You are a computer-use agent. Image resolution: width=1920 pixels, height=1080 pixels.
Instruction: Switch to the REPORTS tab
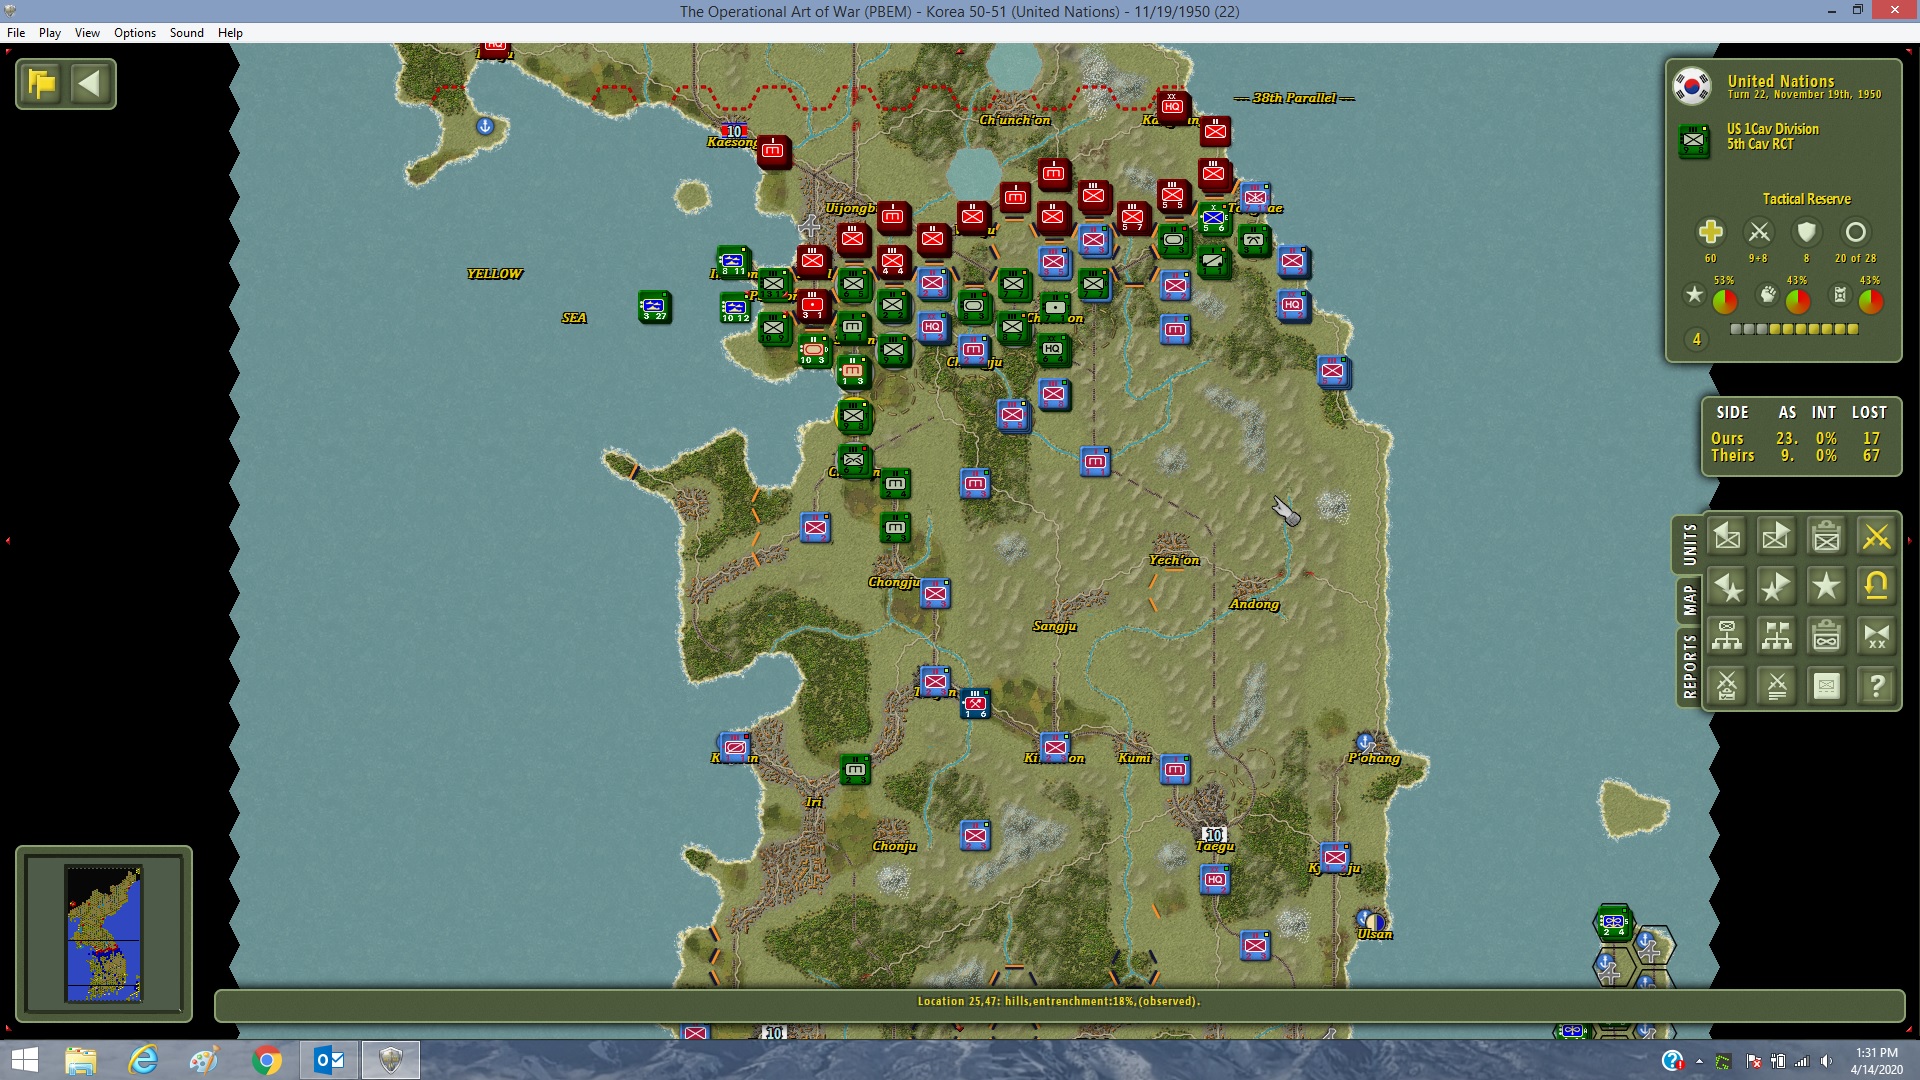click(x=1689, y=666)
